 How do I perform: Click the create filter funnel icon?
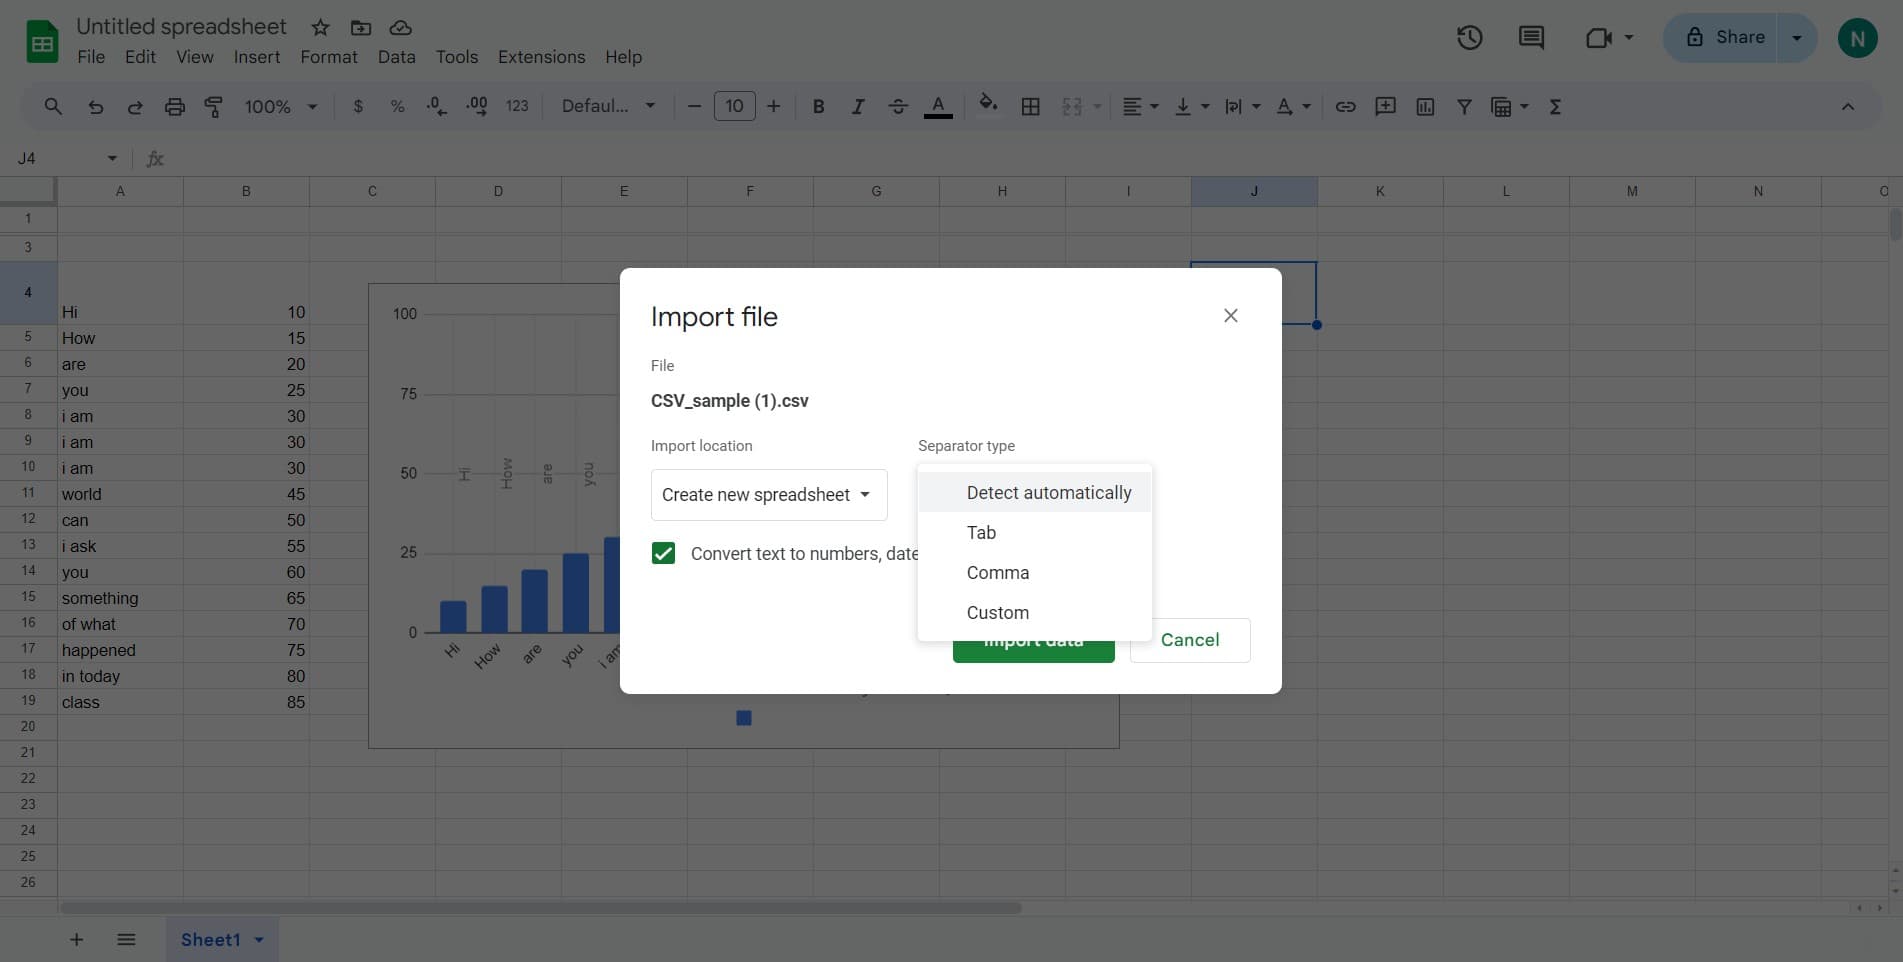(x=1464, y=107)
